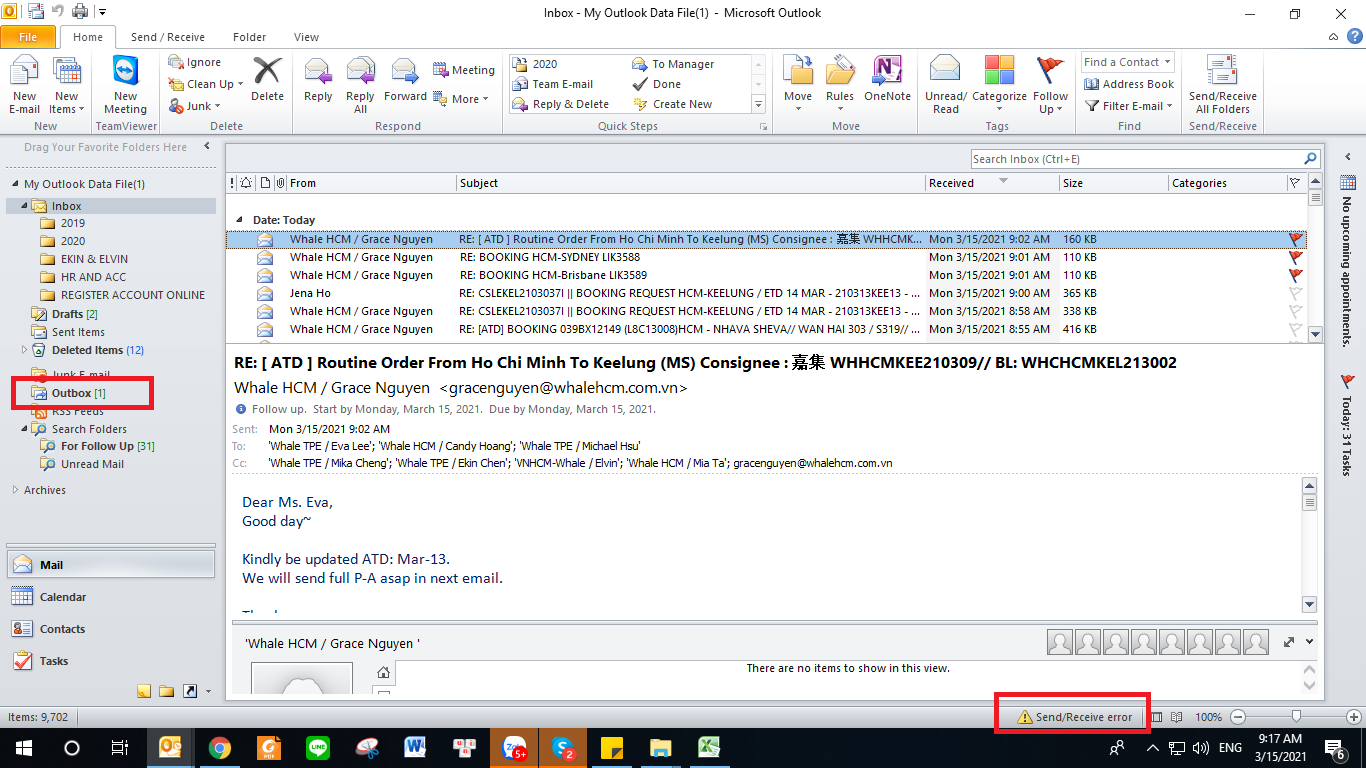Open Outlook Help question mark
Image resolution: width=1366 pixels, height=768 pixels.
click(1354, 37)
